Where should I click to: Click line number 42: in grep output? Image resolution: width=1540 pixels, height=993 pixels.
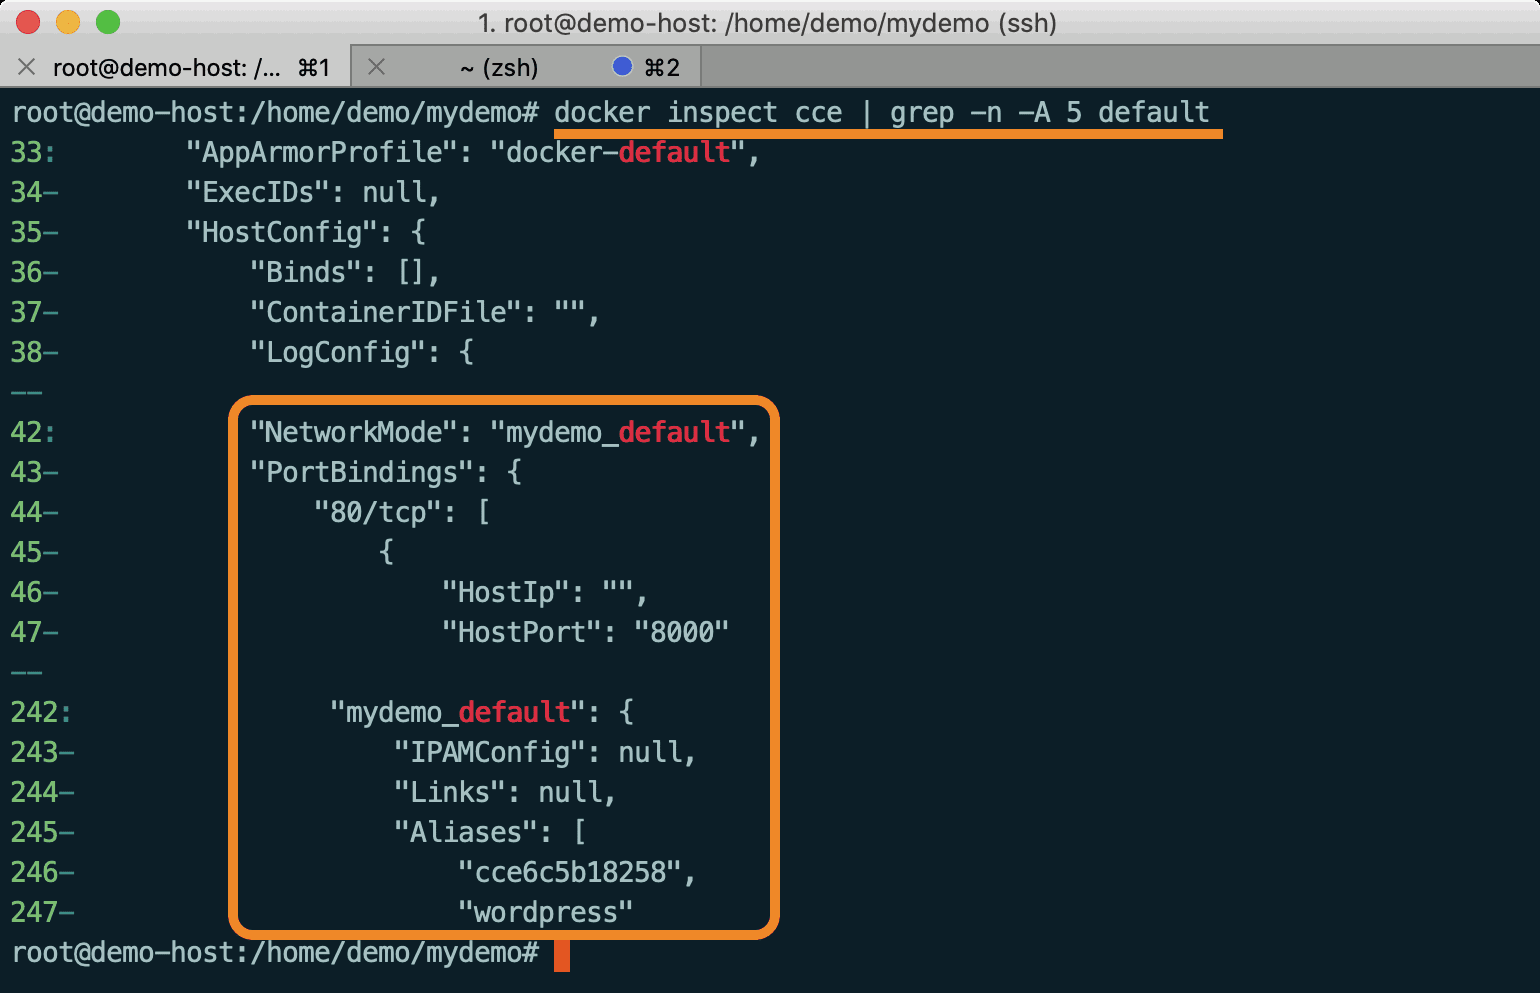(33, 432)
